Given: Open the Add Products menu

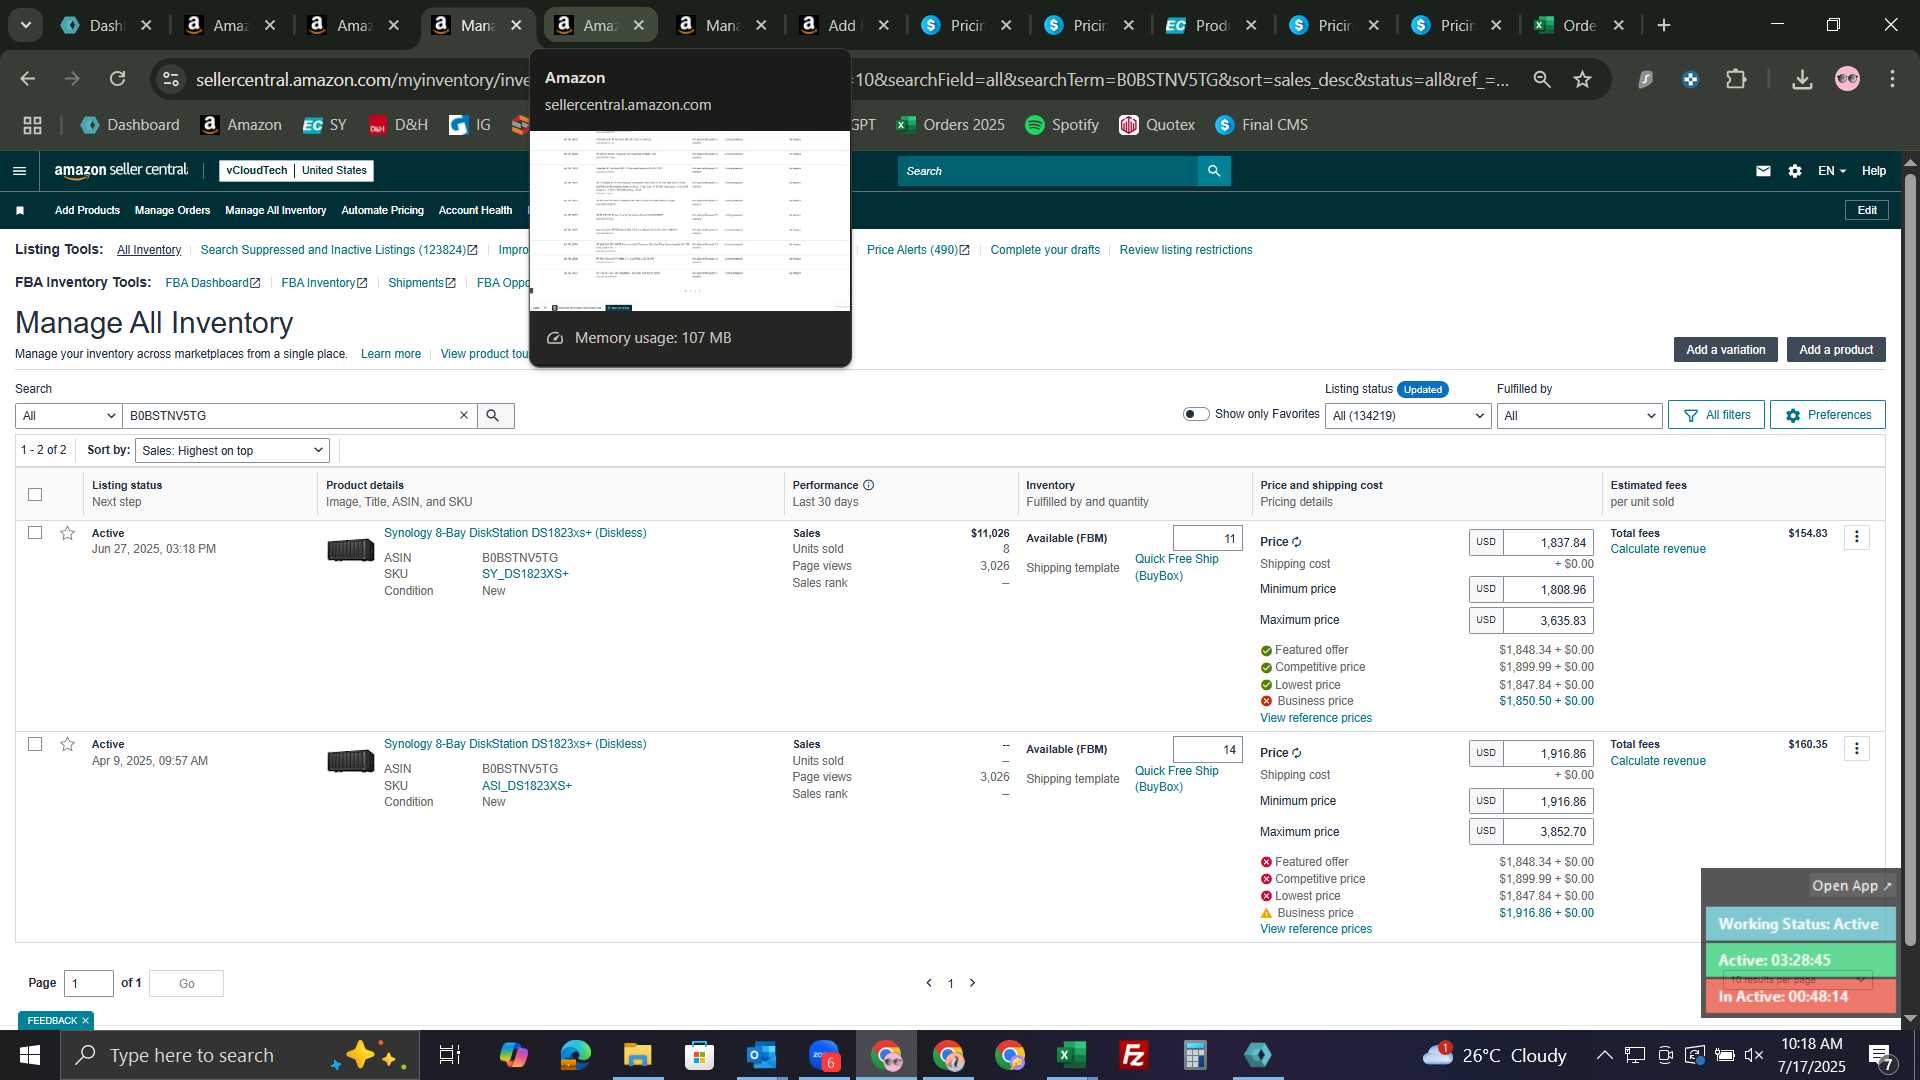Looking at the screenshot, I should click(87, 210).
